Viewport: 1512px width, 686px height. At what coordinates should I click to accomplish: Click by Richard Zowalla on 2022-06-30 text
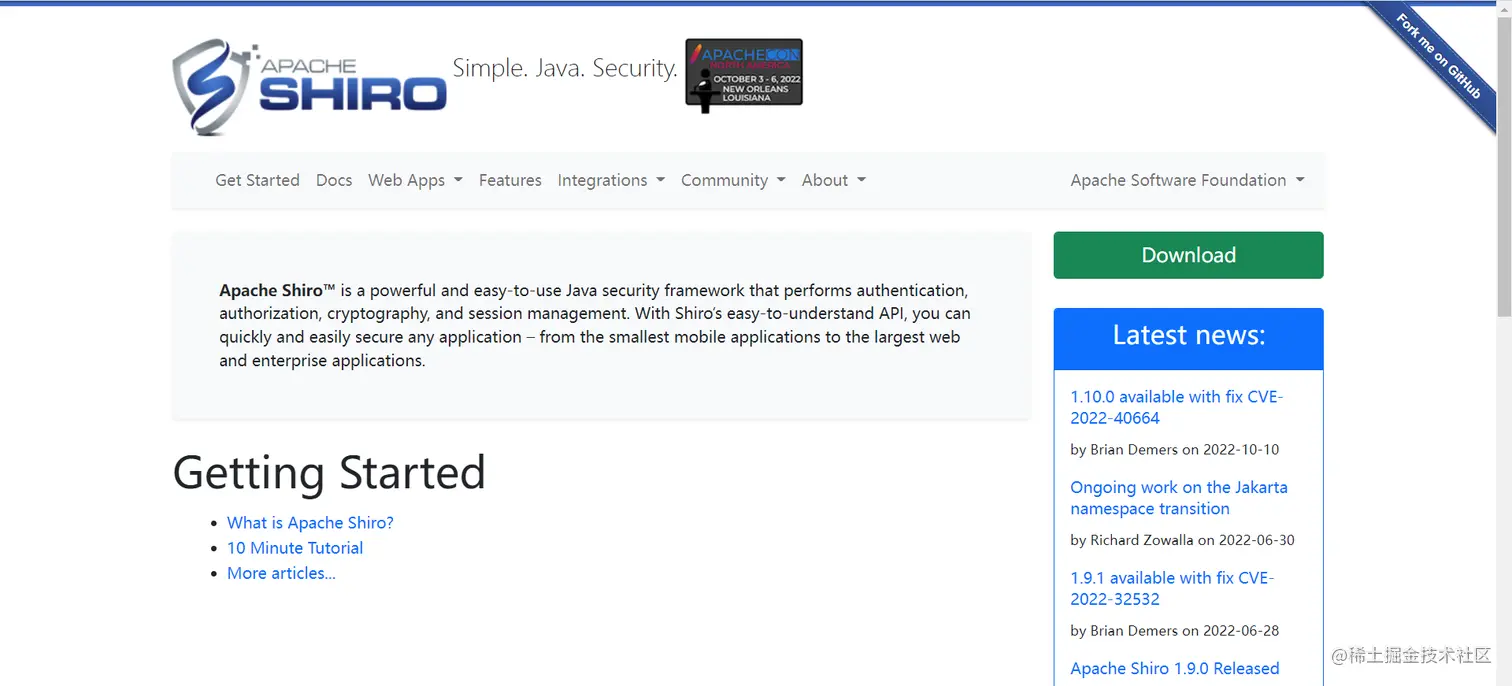pyautogui.click(x=1182, y=540)
